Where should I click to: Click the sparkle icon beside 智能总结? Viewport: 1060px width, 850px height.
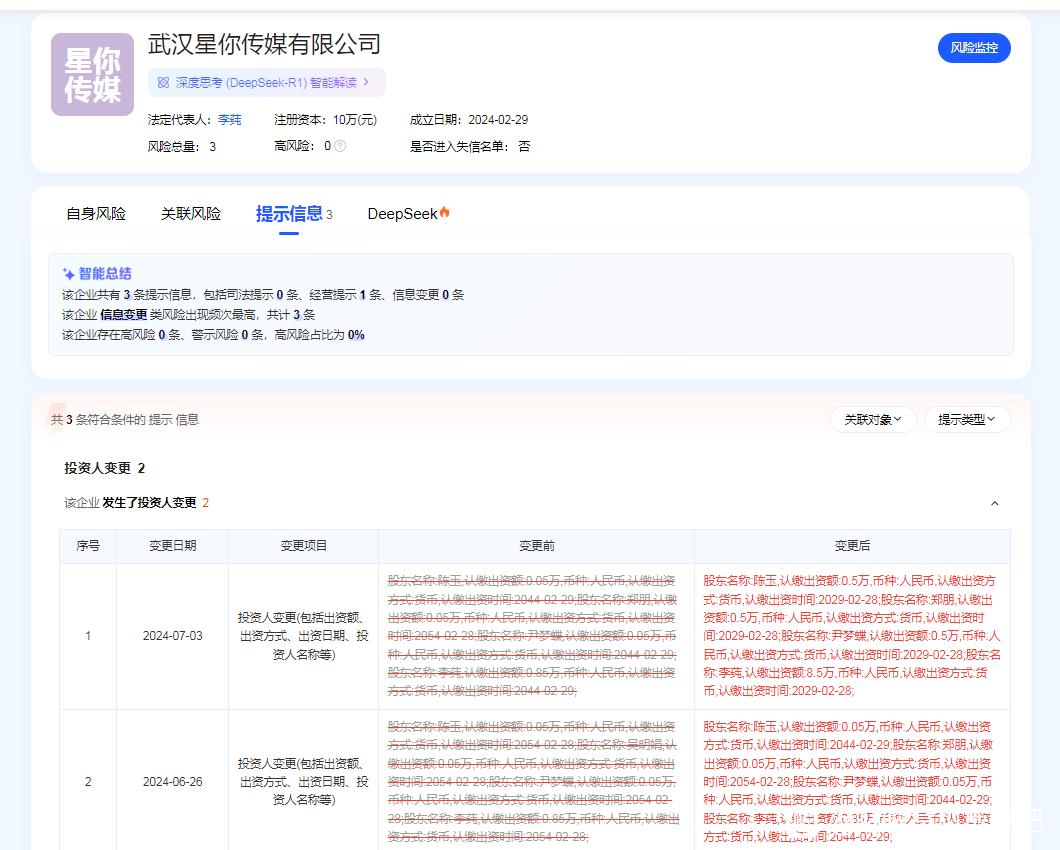tap(68, 273)
